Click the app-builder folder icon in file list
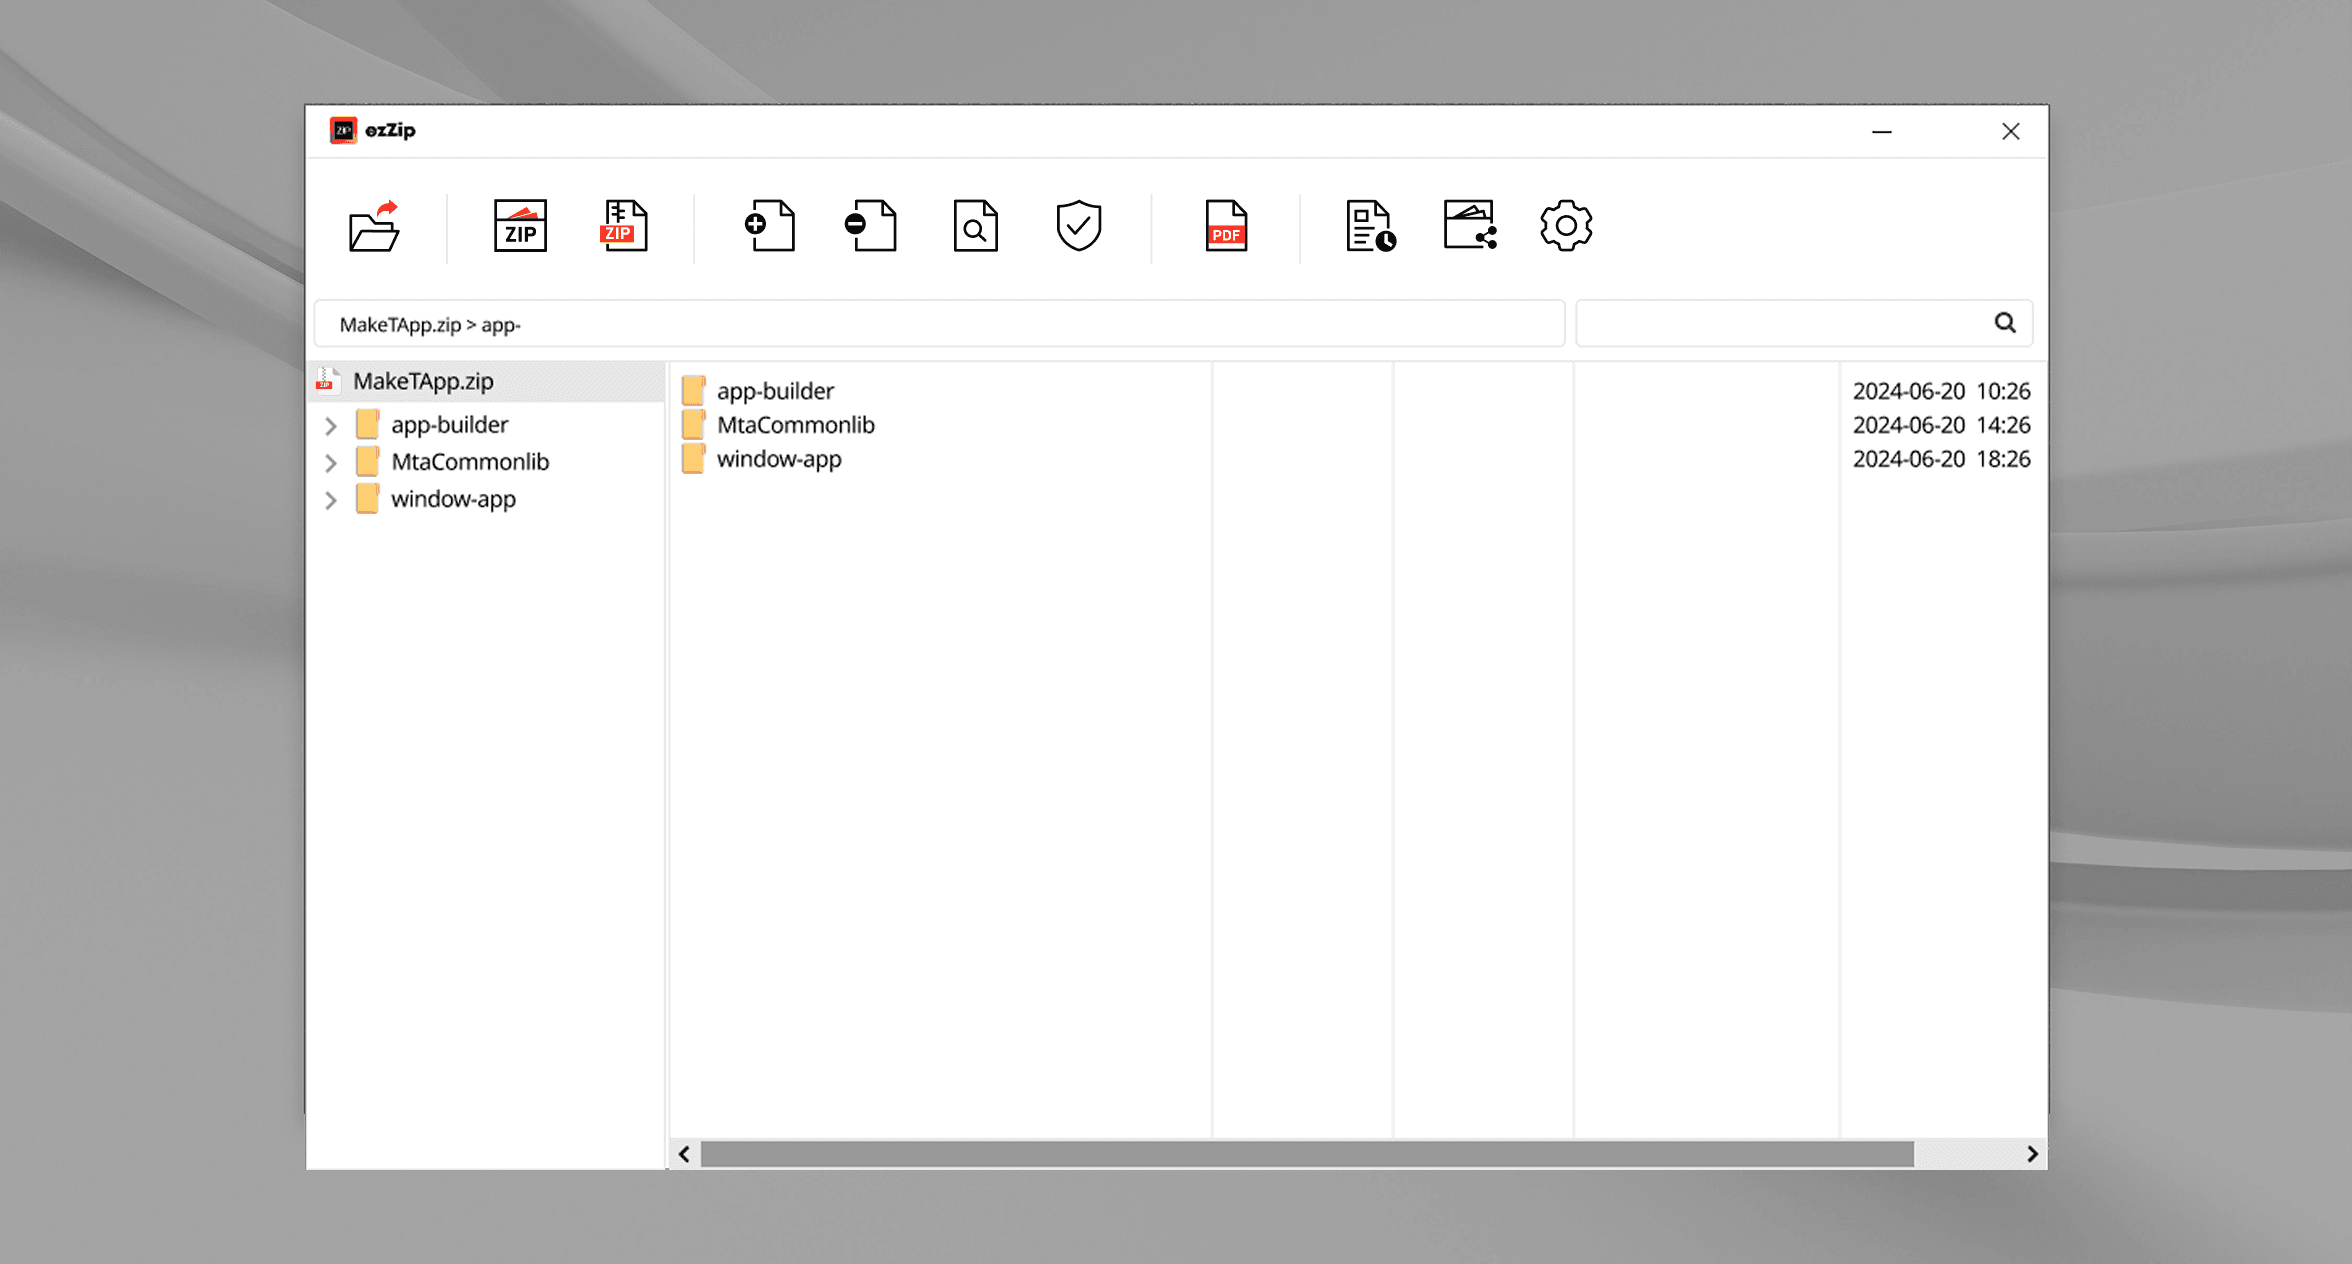 [x=694, y=390]
